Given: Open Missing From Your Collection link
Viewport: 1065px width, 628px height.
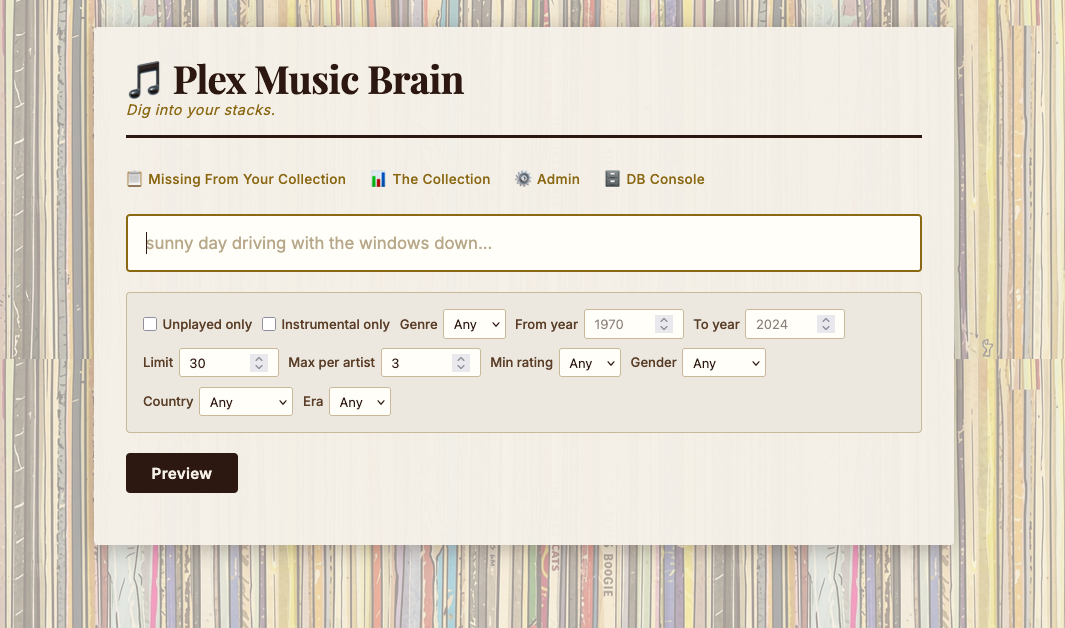Looking at the screenshot, I should (247, 179).
